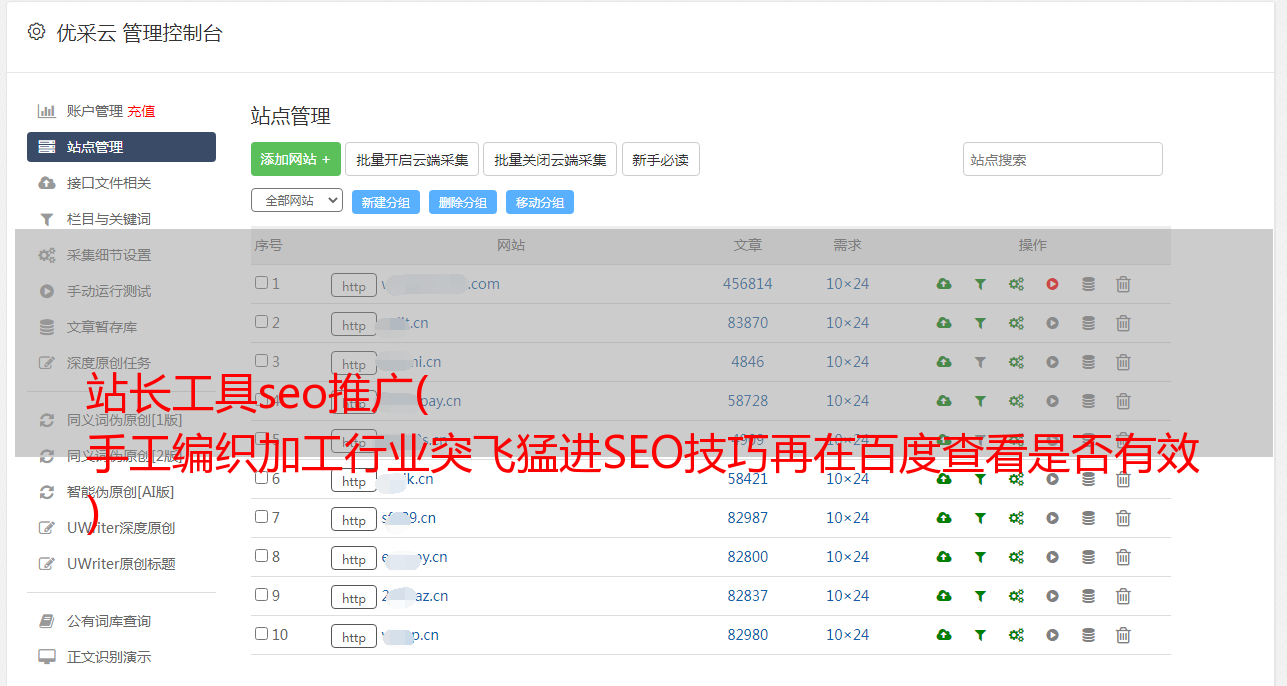The image size is (1287, 686).
Task: Open 智能伪原创[AI版] in the sidebar
Action: point(121,492)
